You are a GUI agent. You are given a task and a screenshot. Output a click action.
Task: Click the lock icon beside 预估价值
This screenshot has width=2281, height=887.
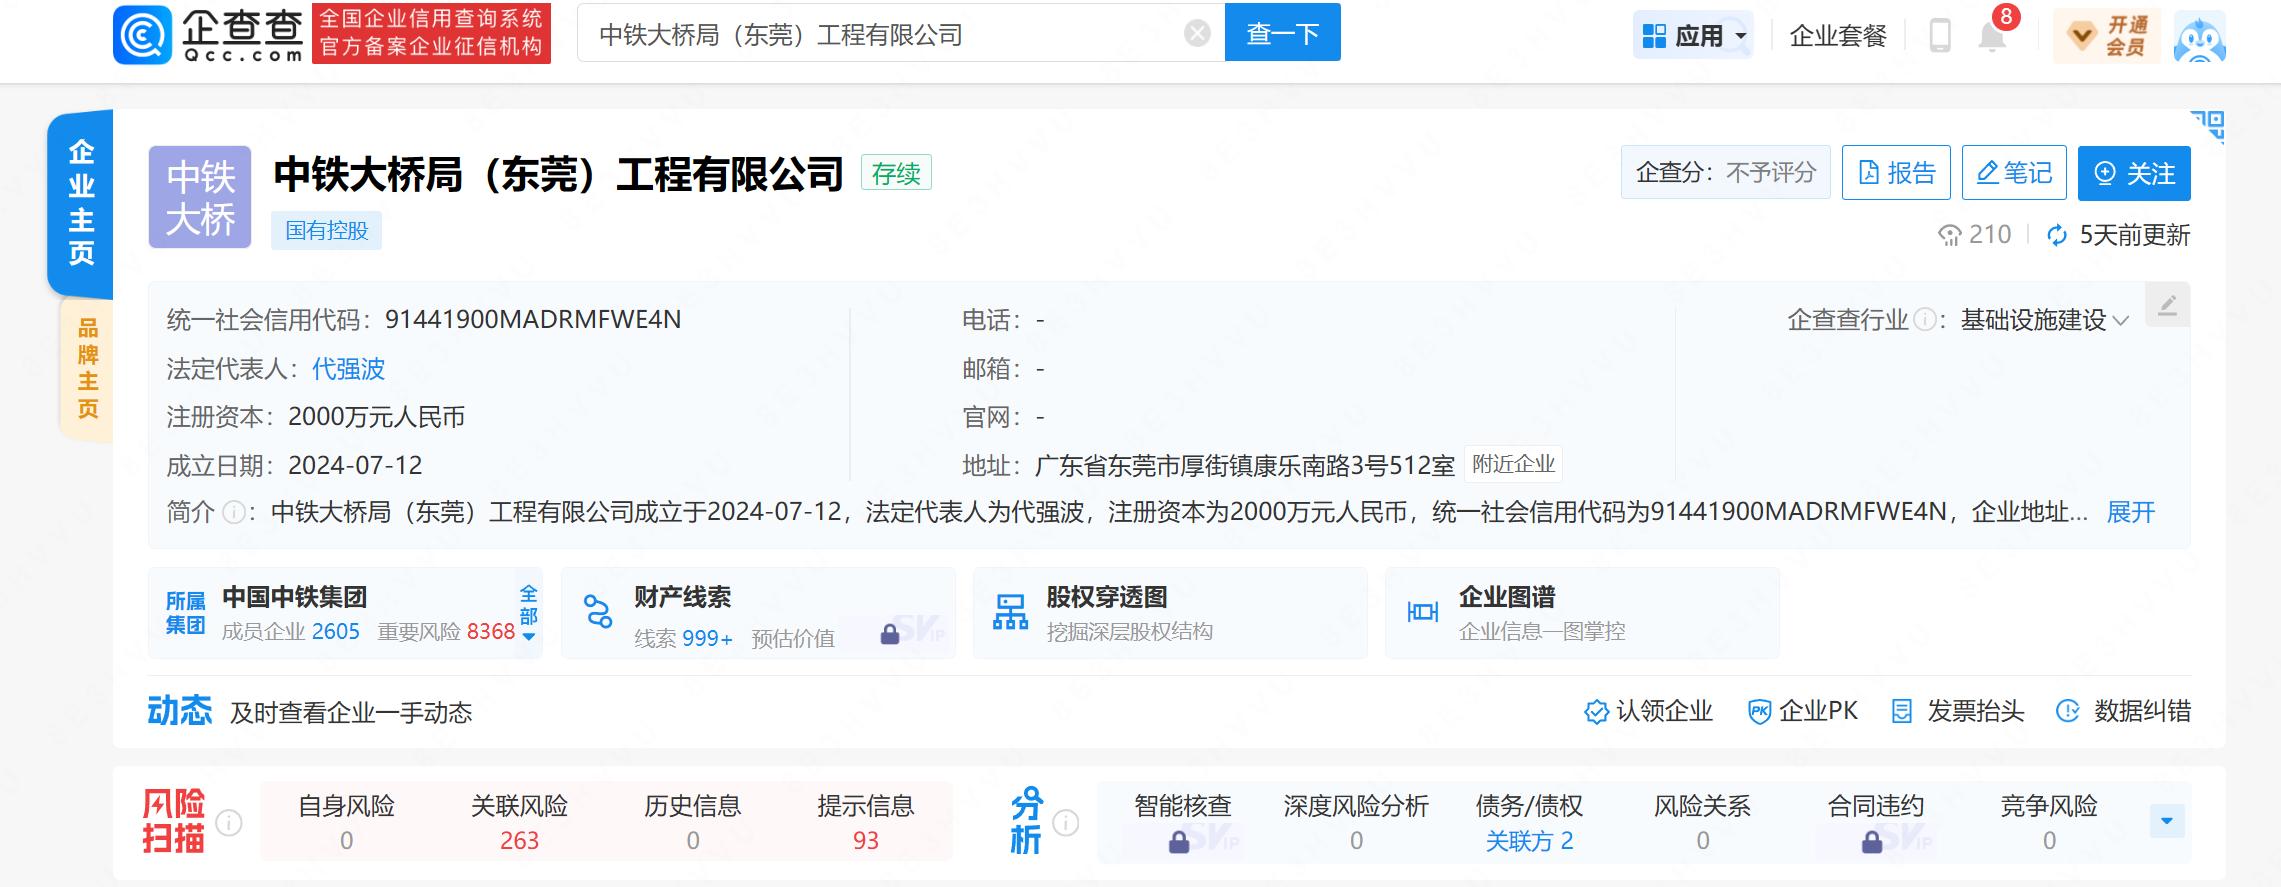click(890, 634)
